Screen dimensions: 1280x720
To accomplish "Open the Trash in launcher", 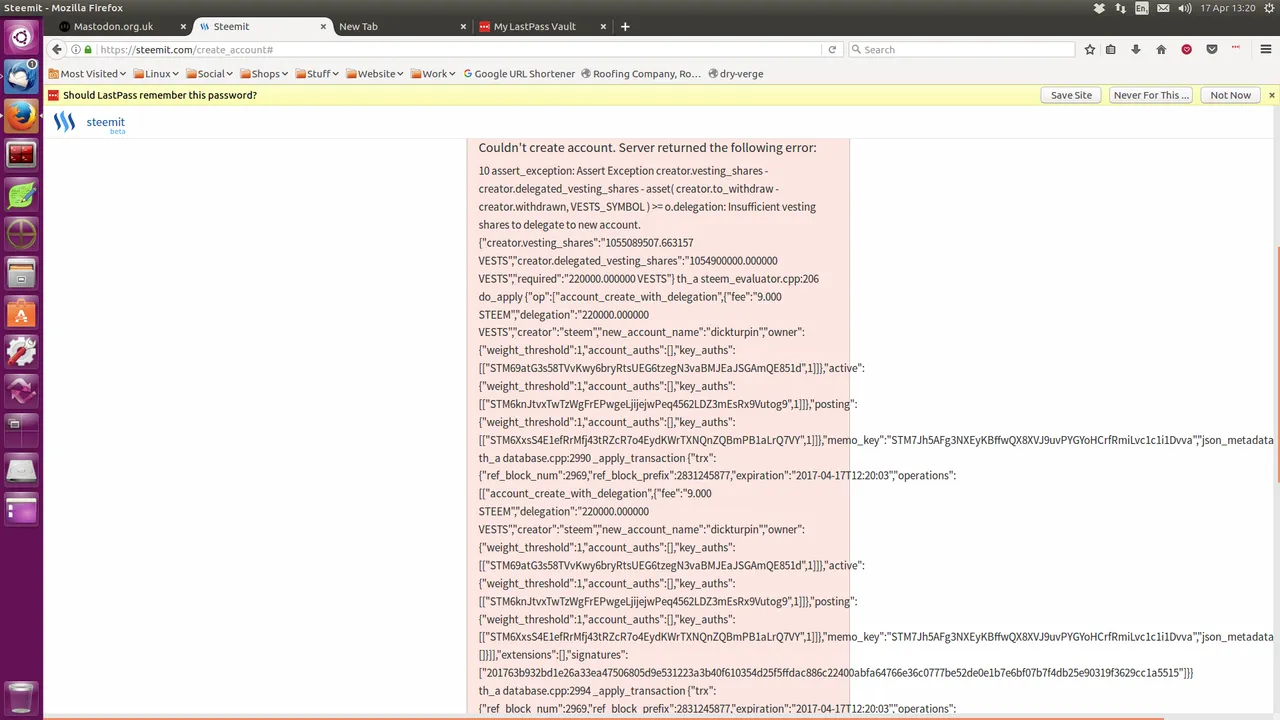I will [x=21, y=696].
